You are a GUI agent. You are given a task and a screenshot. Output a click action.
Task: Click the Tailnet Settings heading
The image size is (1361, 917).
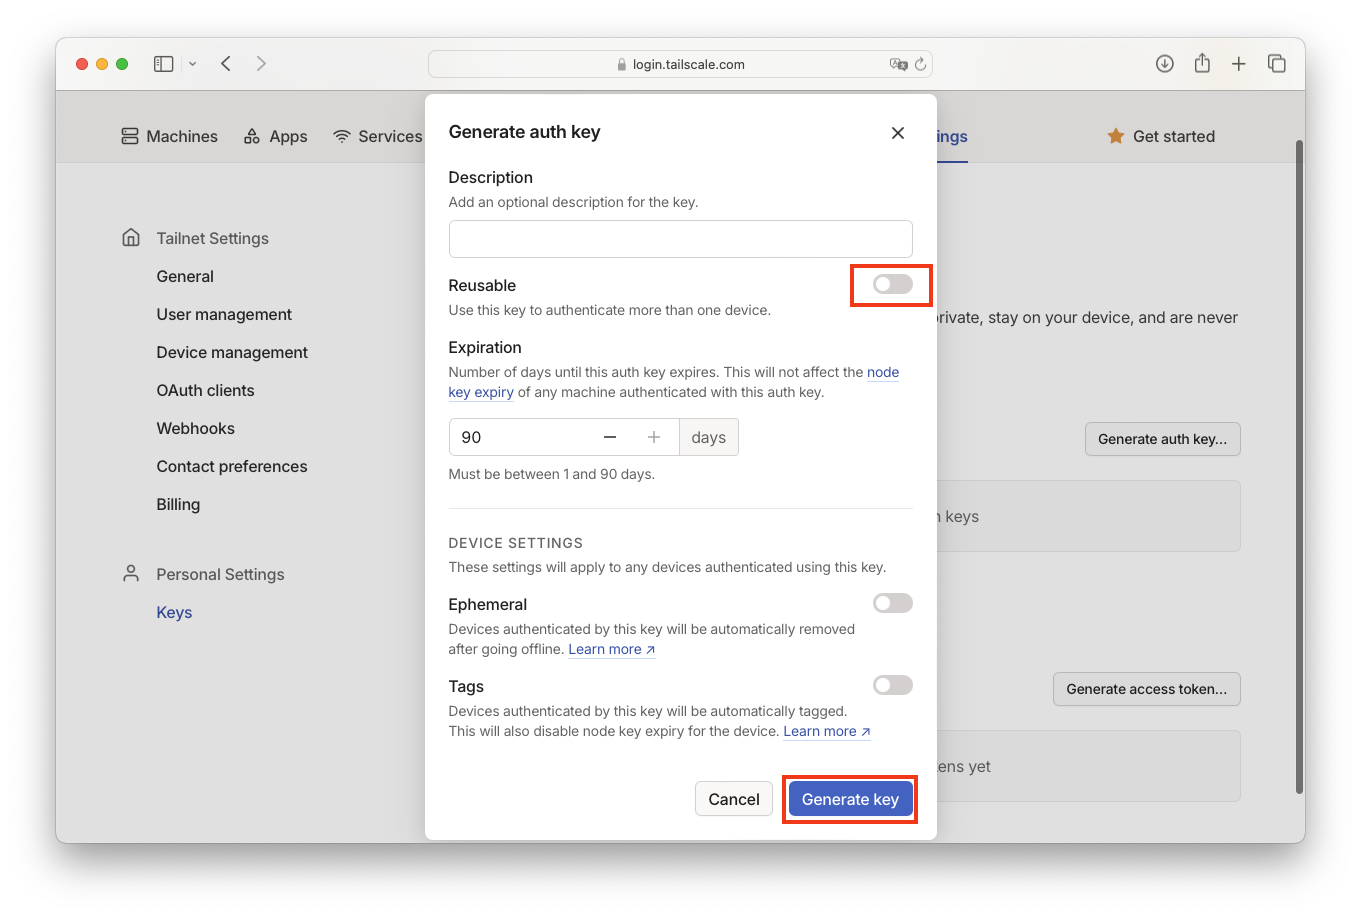pos(212,238)
